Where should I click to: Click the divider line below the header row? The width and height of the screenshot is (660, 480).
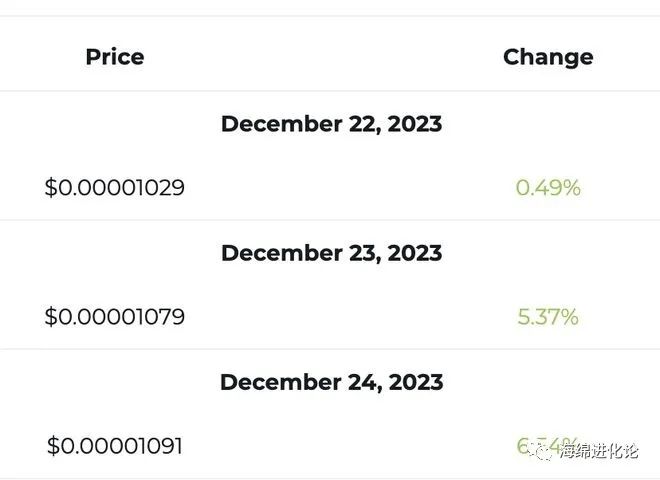330,91
